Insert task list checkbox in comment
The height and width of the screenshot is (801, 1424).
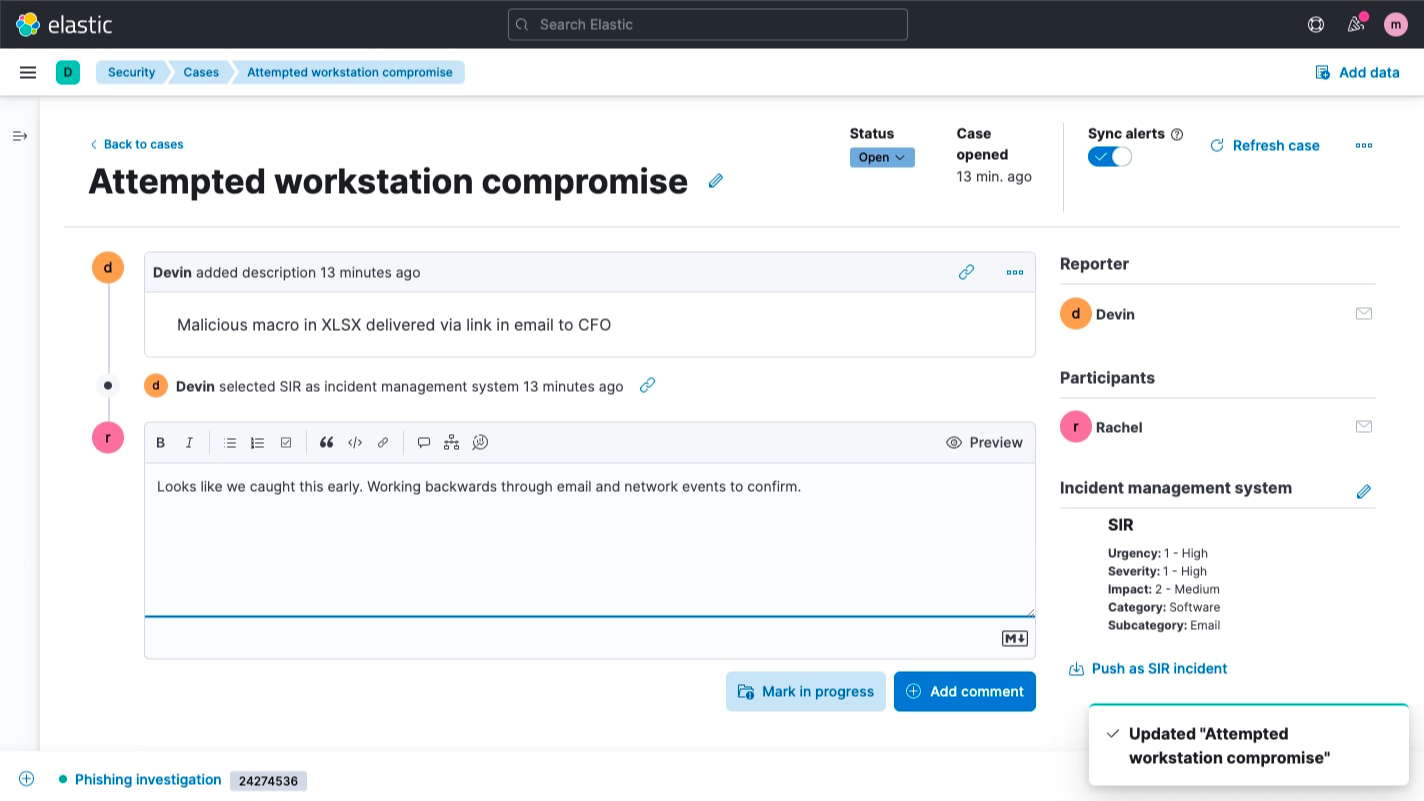[x=286, y=442]
